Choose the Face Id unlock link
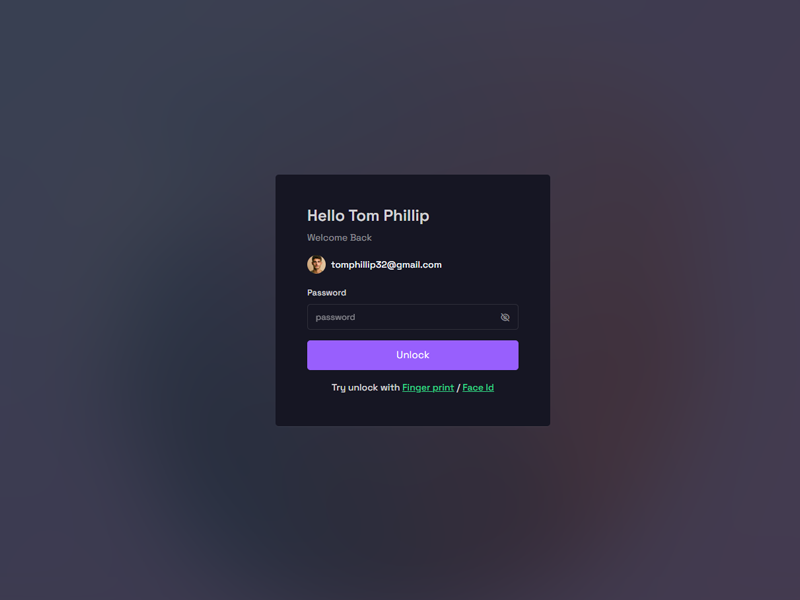The width and height of the screenshot is (800, 600). (478, 388)
